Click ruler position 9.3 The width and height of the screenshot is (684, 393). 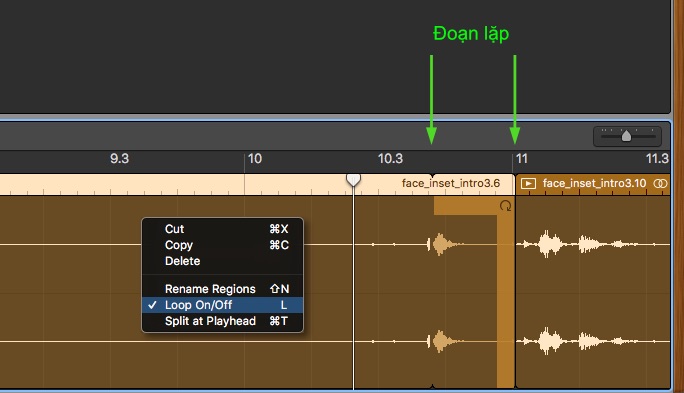120,158
